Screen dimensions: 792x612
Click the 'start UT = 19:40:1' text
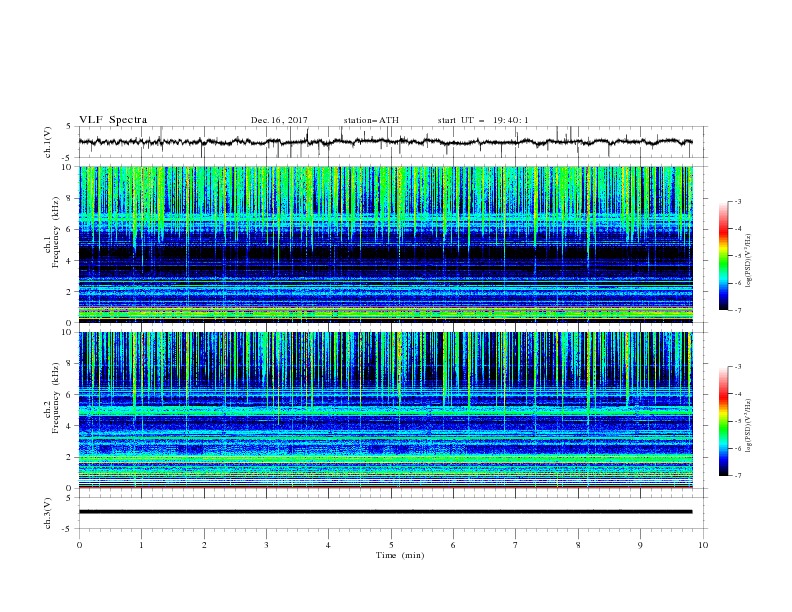click(482, 120)
